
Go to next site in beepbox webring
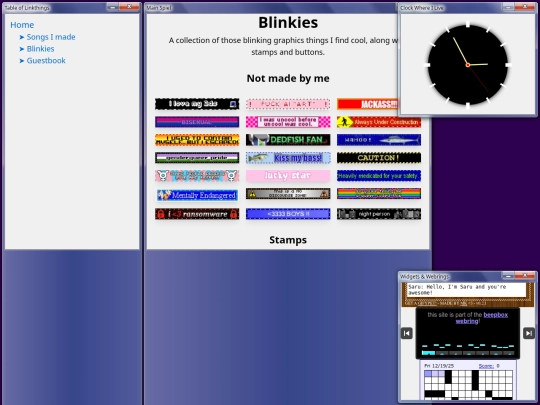pos(529,333)
